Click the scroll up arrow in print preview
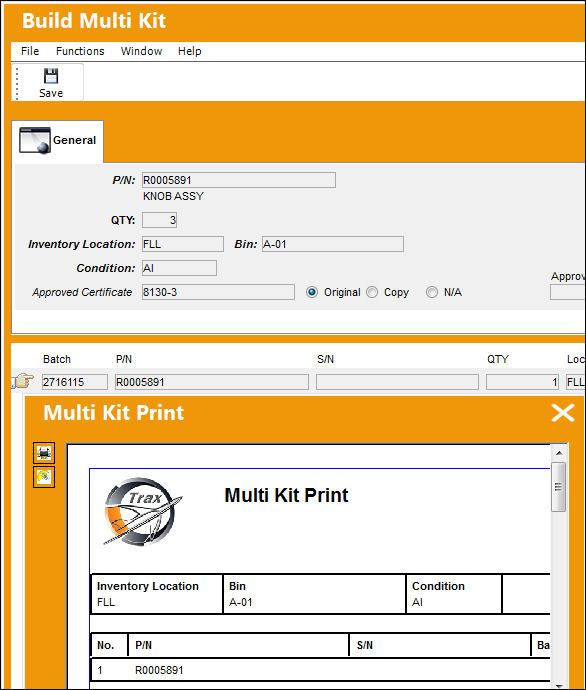Screen dimensions: 586x690 559,453
